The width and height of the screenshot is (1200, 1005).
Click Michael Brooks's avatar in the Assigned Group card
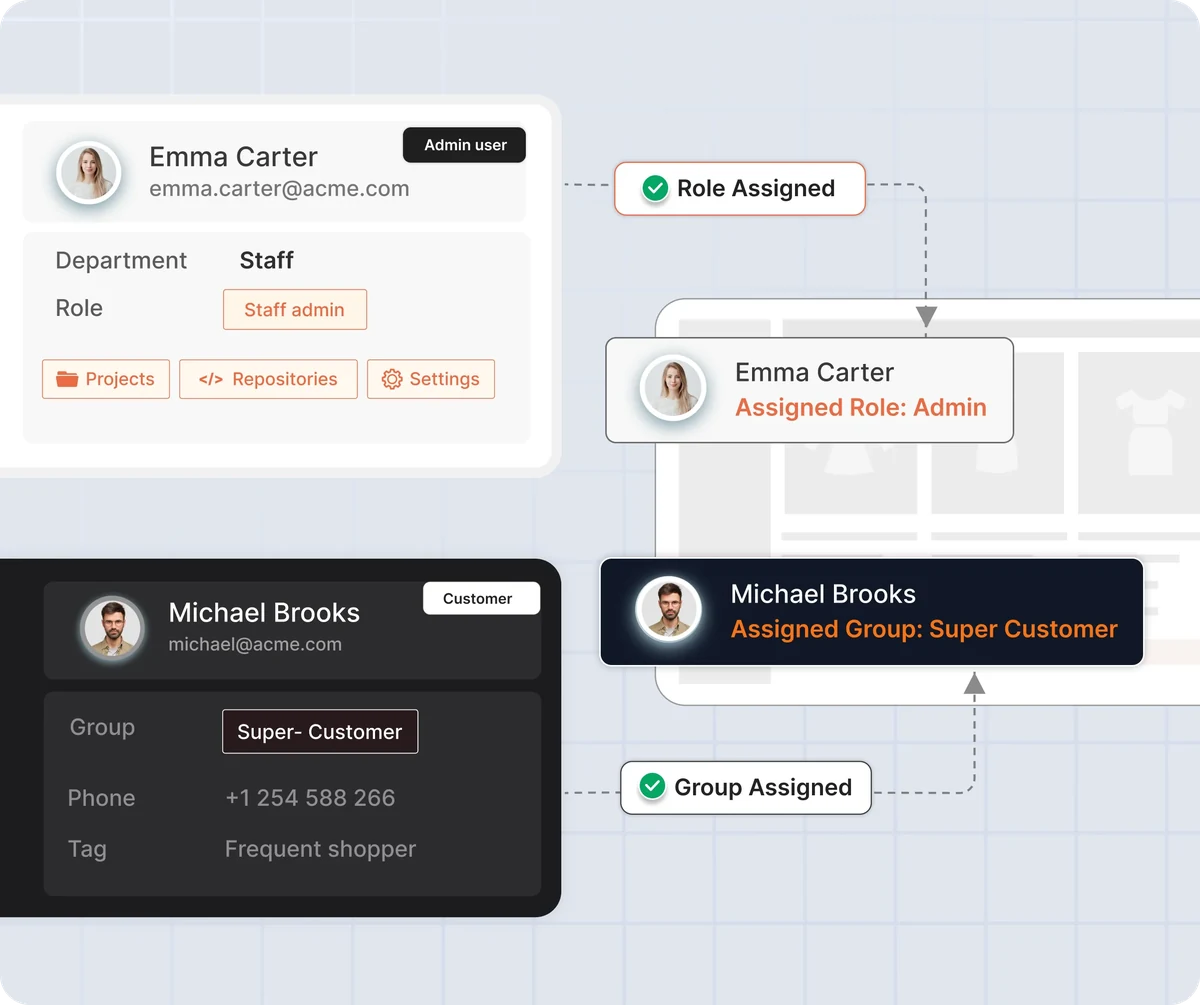pos(668,609)
